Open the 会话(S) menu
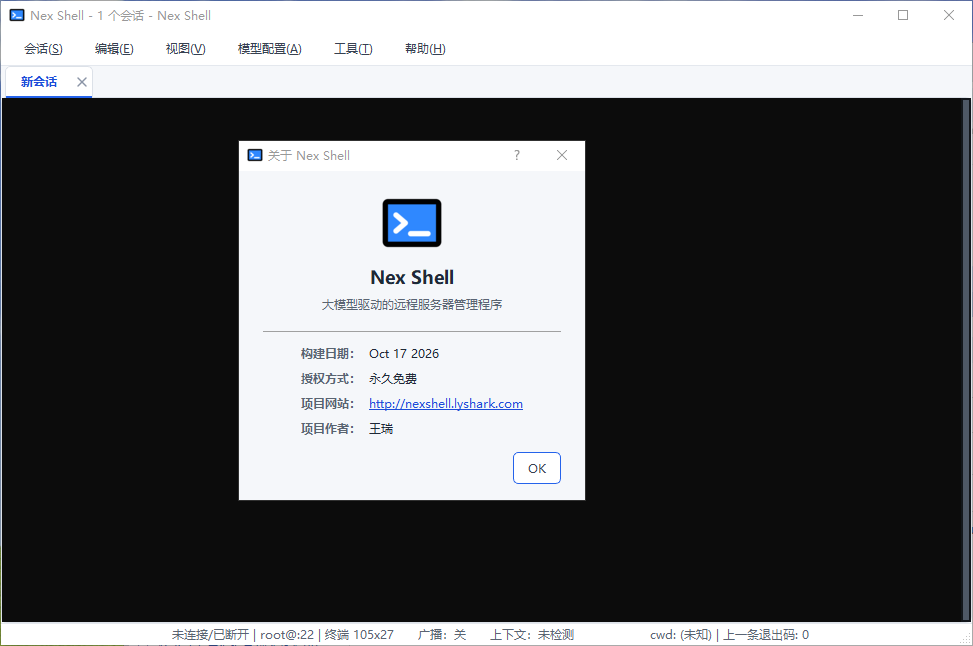973x646 pixels. (43, 49)
